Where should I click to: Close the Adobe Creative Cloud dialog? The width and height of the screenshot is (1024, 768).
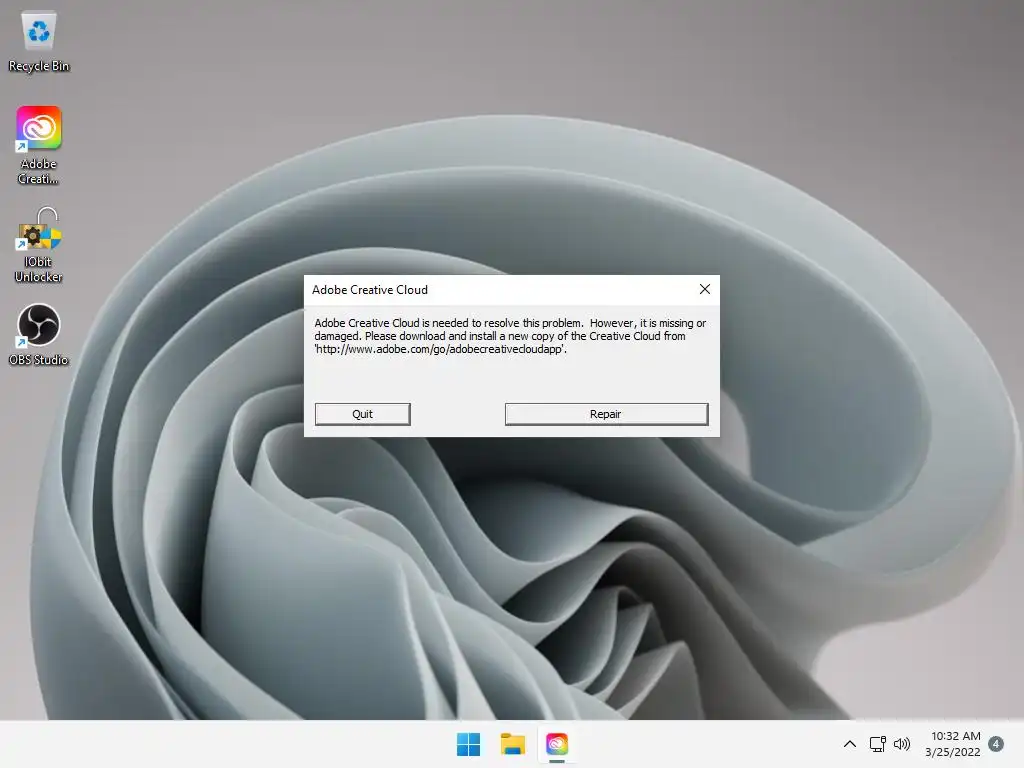click(705, 289)
